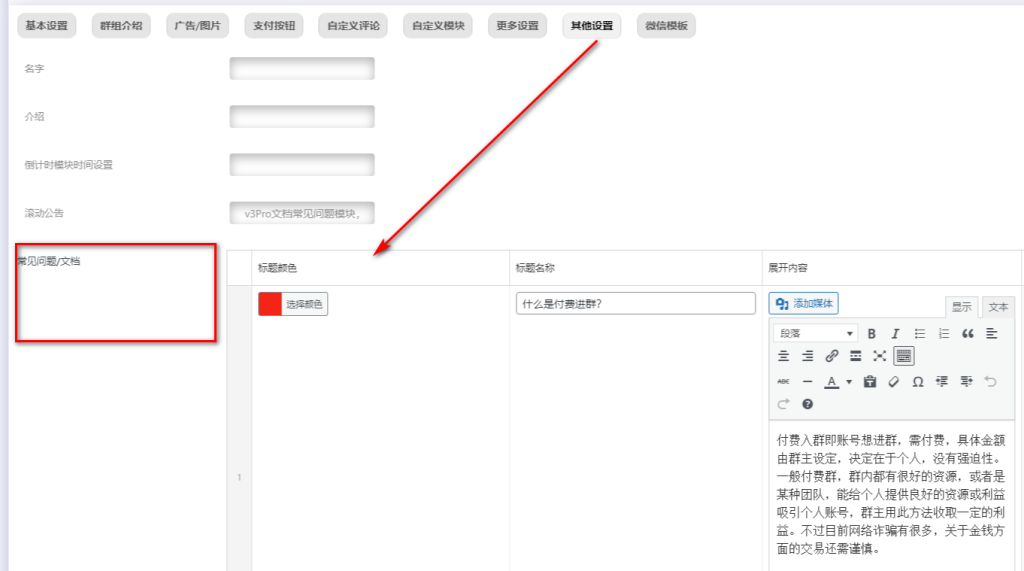The width and height of the screenshot is (1024, 571).
Task: Align text center
Action: coord(784,356)
